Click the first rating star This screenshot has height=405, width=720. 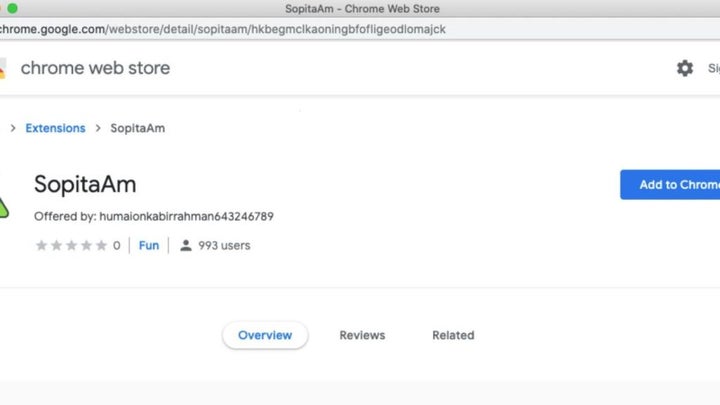point(41,245)
